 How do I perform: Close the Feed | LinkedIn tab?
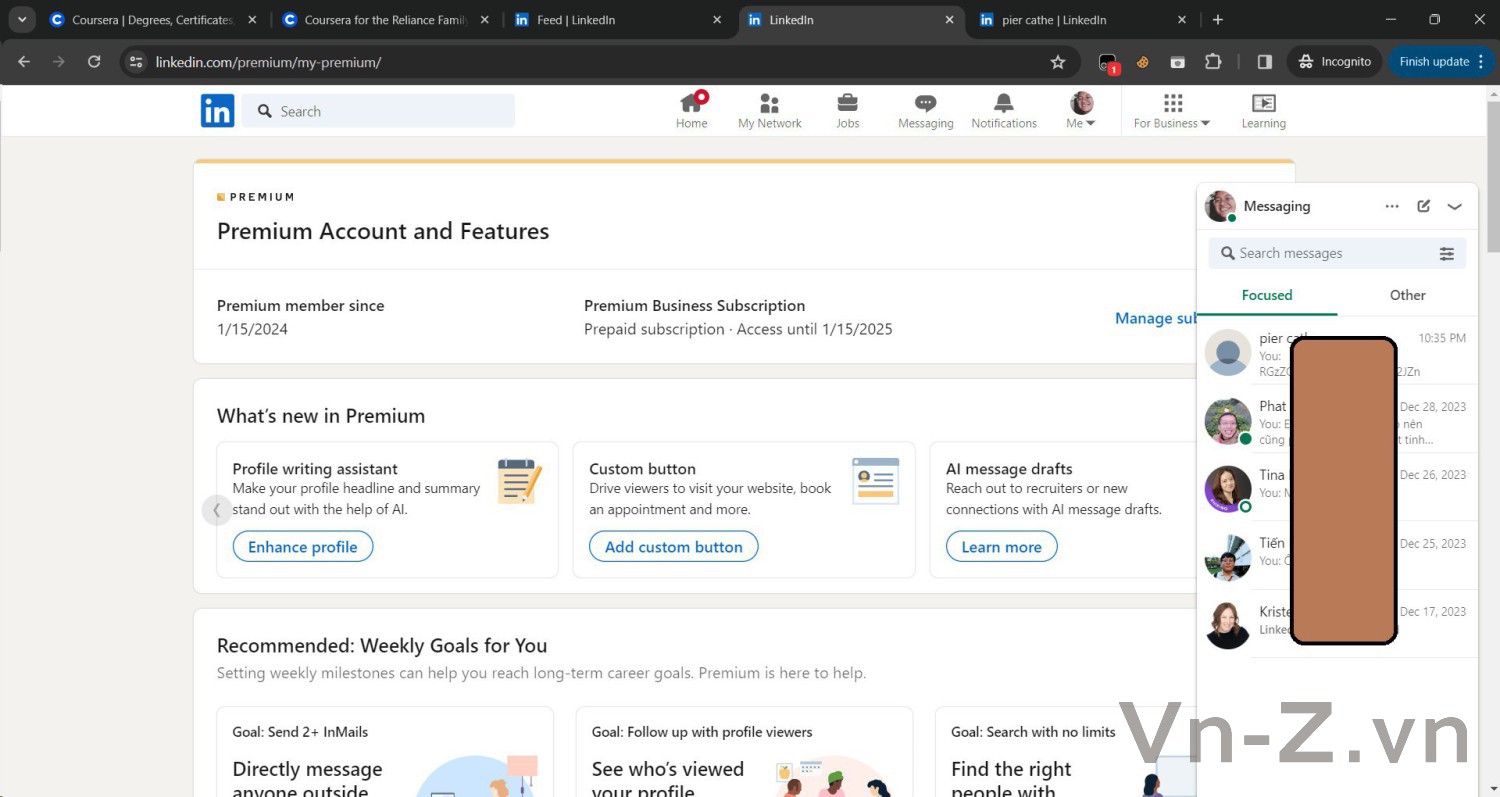[717, 20]
